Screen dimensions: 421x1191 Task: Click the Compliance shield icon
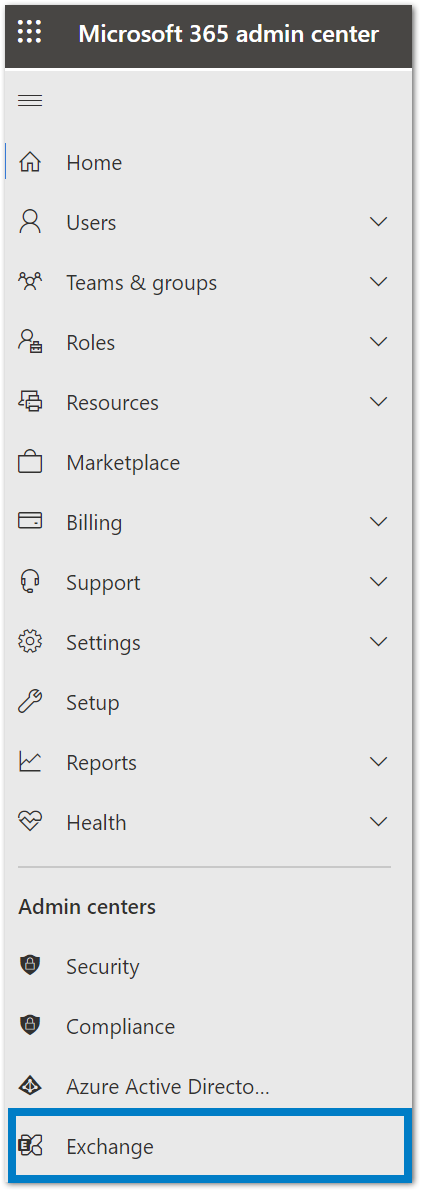(x=30, y=1026)
